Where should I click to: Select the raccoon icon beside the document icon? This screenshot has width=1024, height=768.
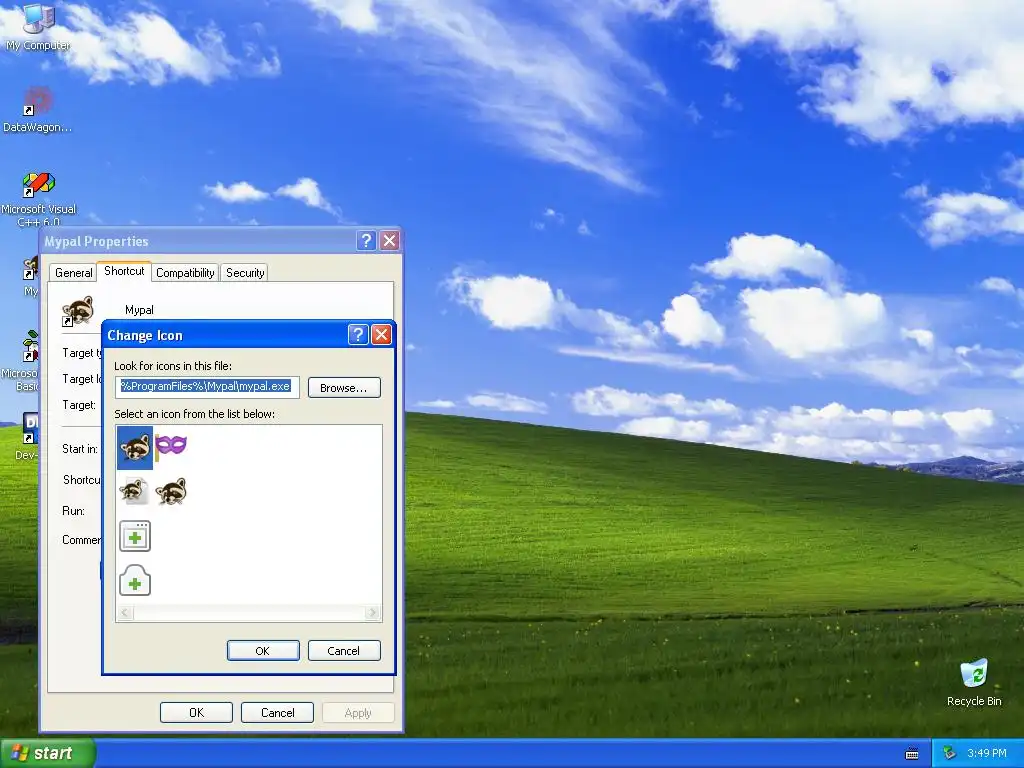coord(171,492)
